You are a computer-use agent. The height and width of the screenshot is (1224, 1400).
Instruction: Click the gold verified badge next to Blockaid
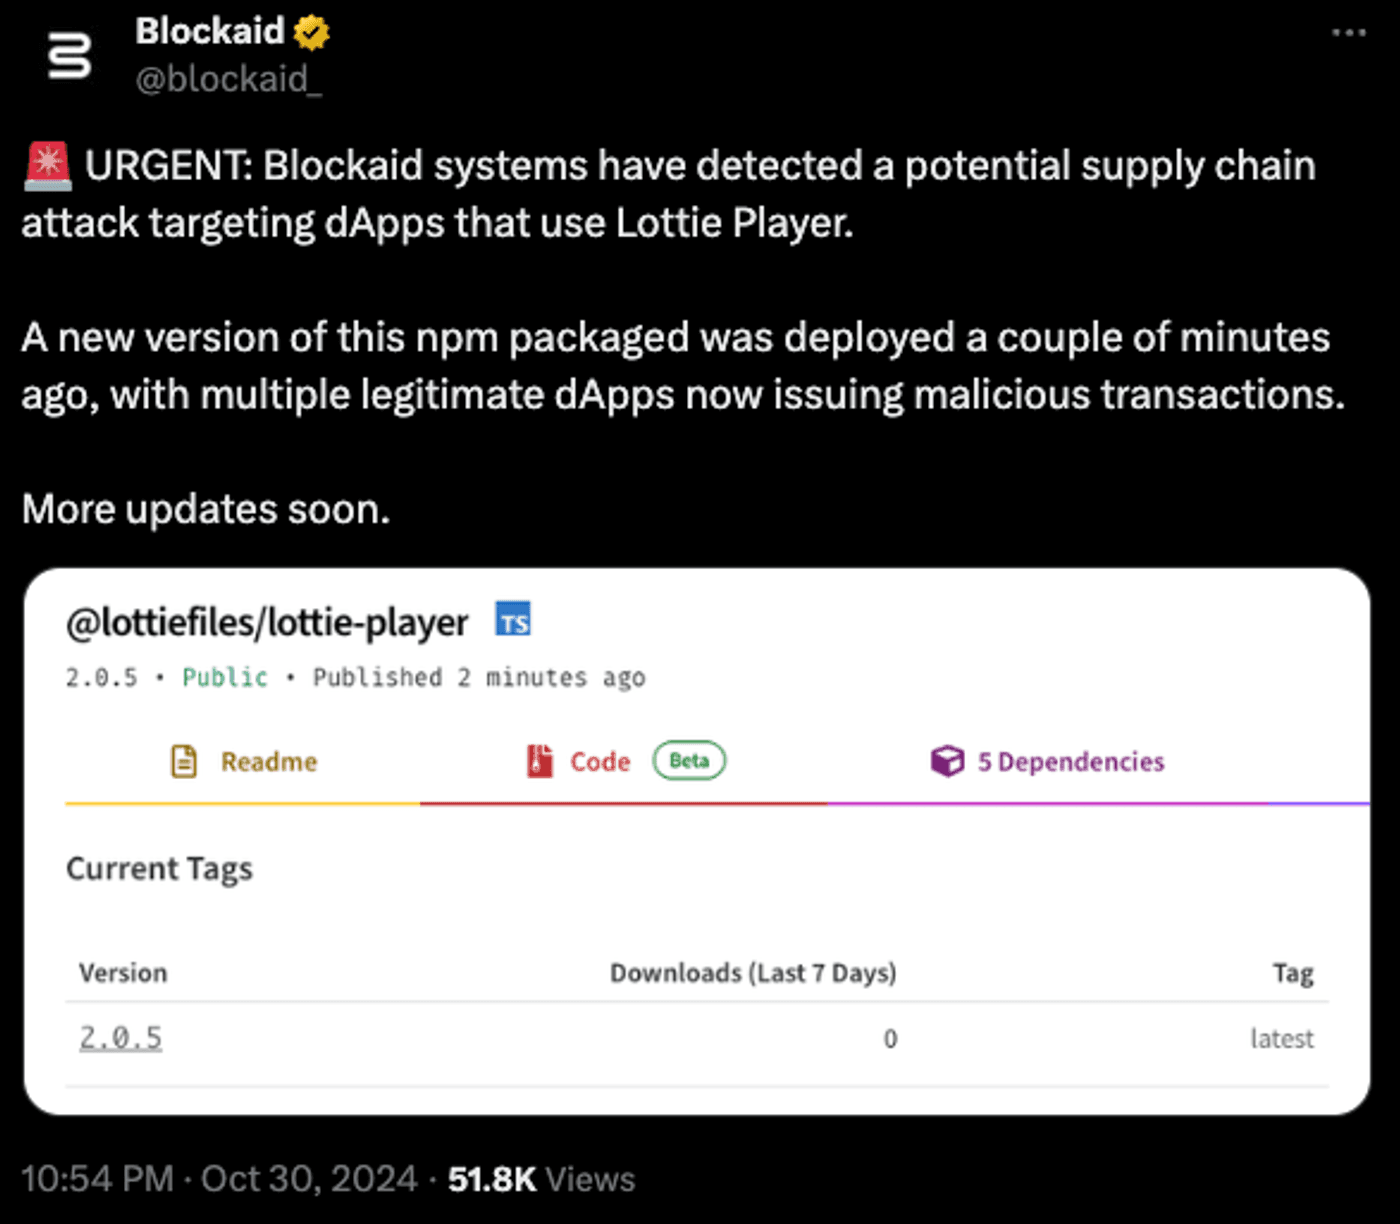312,33
